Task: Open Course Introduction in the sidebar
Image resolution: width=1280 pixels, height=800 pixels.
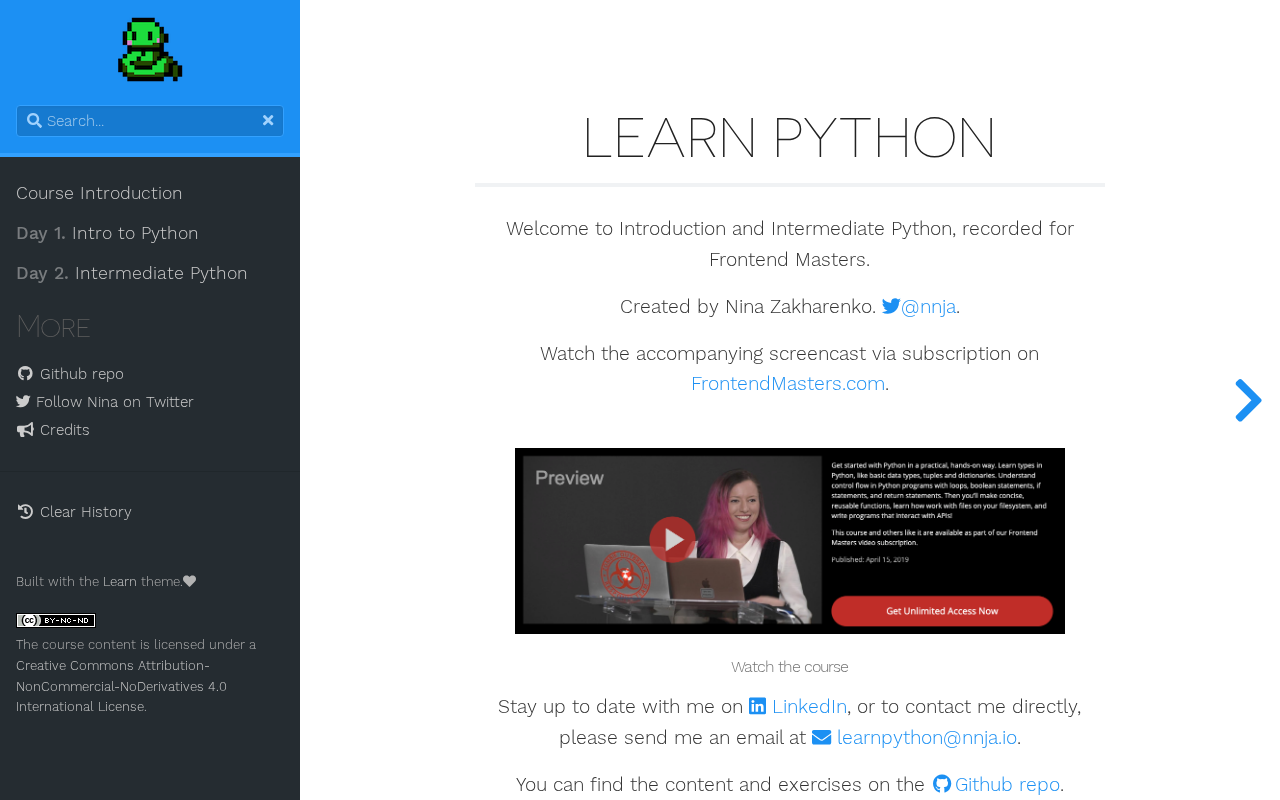Action: tap(99, 193)
